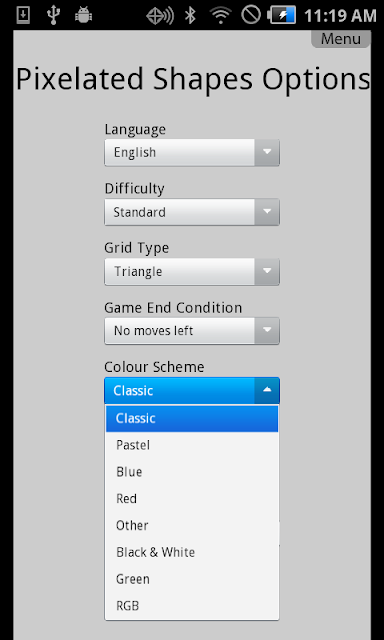Image resolution: width=384 pixels, height=640 pixels.
Task: Collapse the Colour Scheme Classic dropdown
Action: click(192, 391)
